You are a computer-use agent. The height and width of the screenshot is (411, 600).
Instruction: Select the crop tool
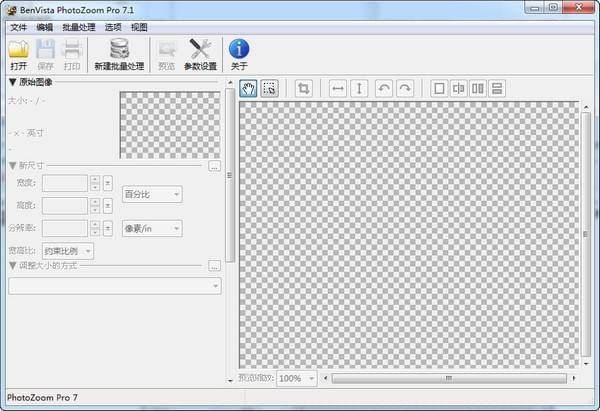tap(304, 89)
